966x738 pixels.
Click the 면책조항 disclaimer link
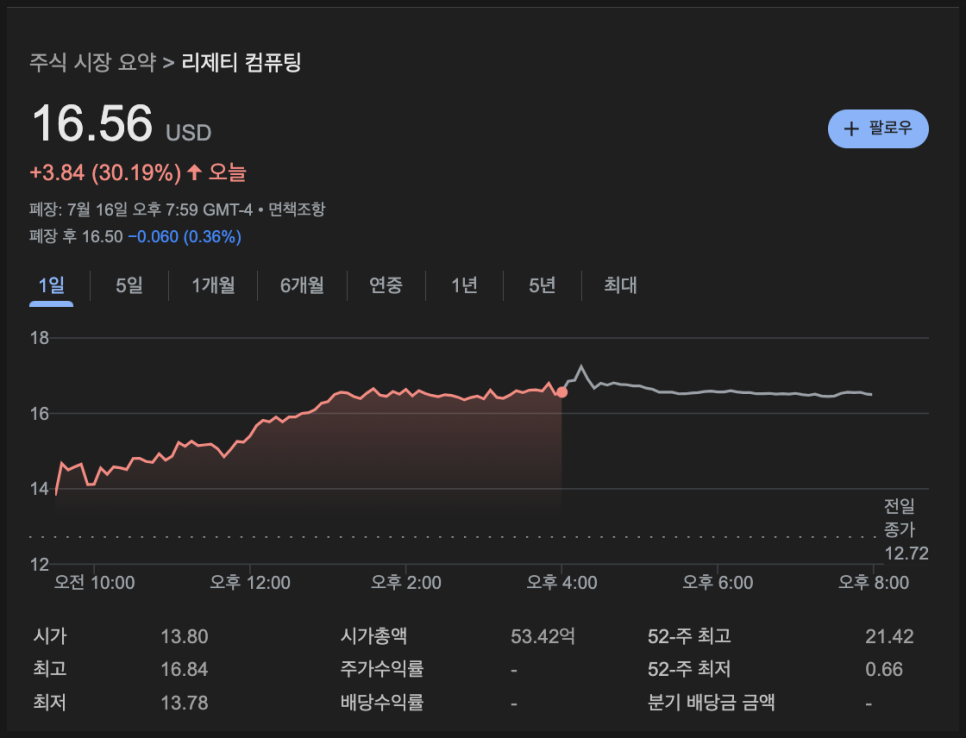(x=296, y=209)
